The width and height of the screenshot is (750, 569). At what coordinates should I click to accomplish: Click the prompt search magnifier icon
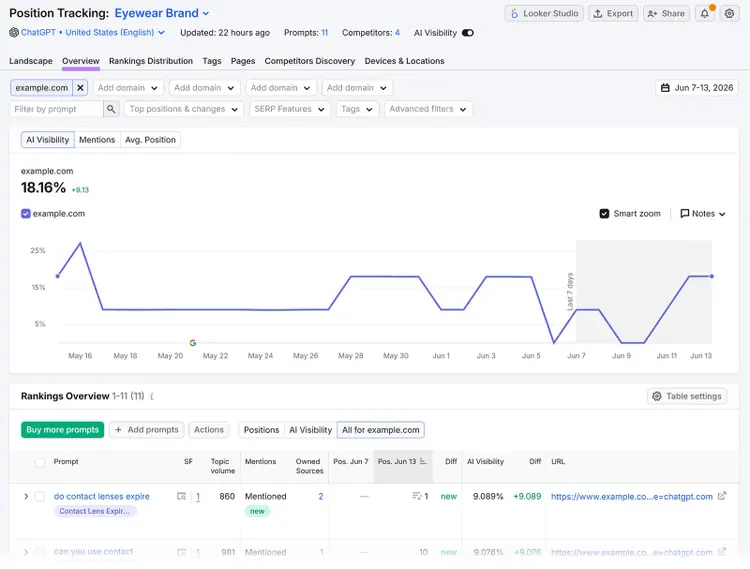[x=111, y=109]
